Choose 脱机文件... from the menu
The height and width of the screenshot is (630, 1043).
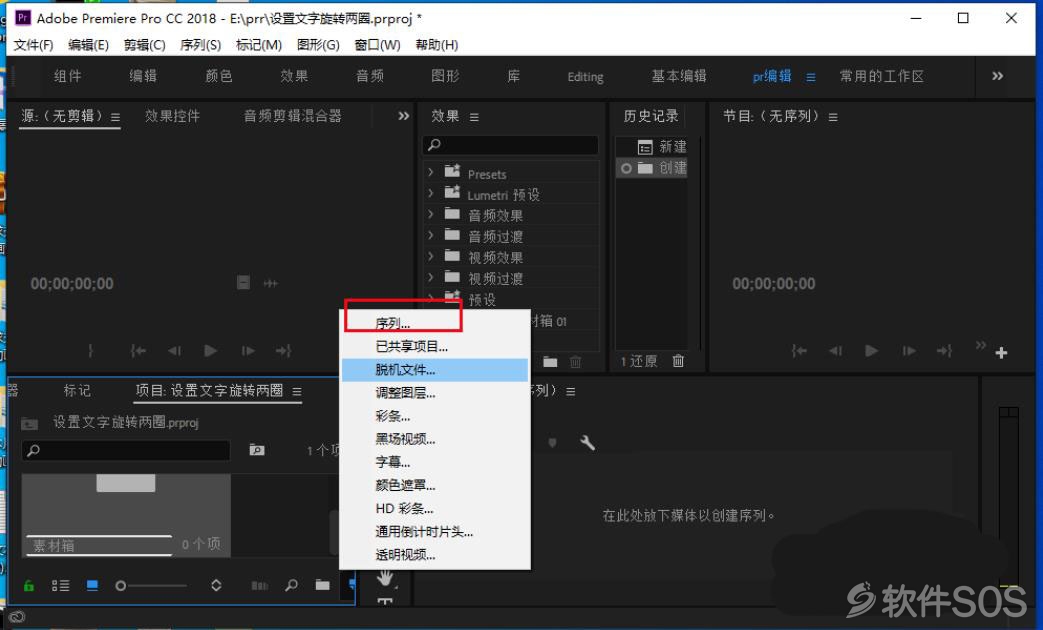coord(434,370)
